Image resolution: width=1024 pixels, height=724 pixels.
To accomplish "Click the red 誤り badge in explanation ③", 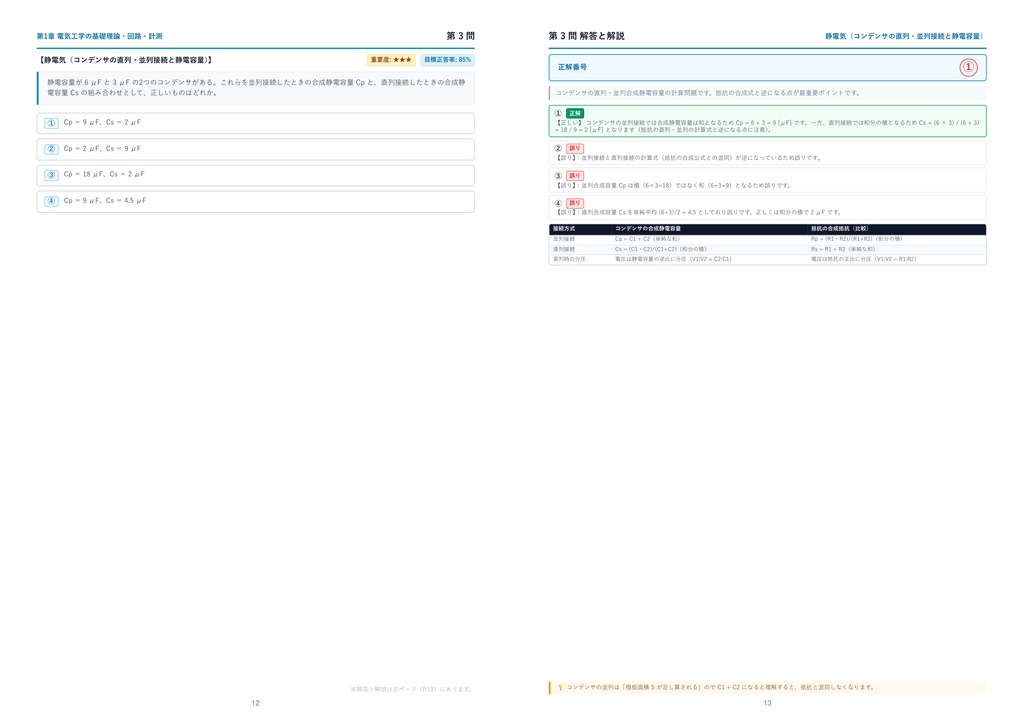I will pos(575,176).
